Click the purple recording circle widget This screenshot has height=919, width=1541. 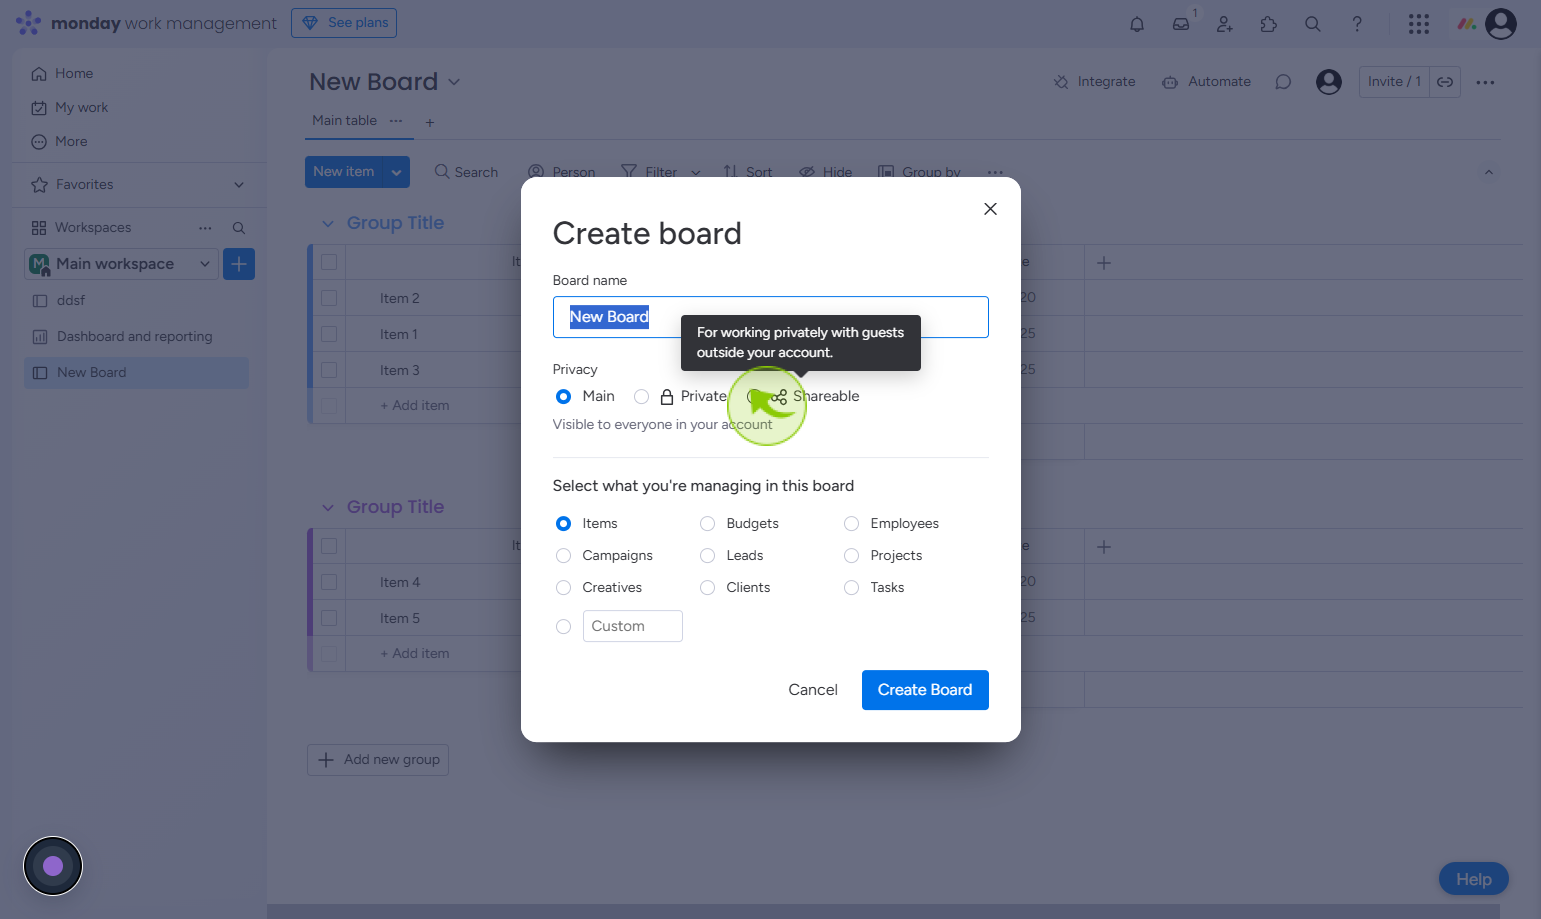pos(53,866)
